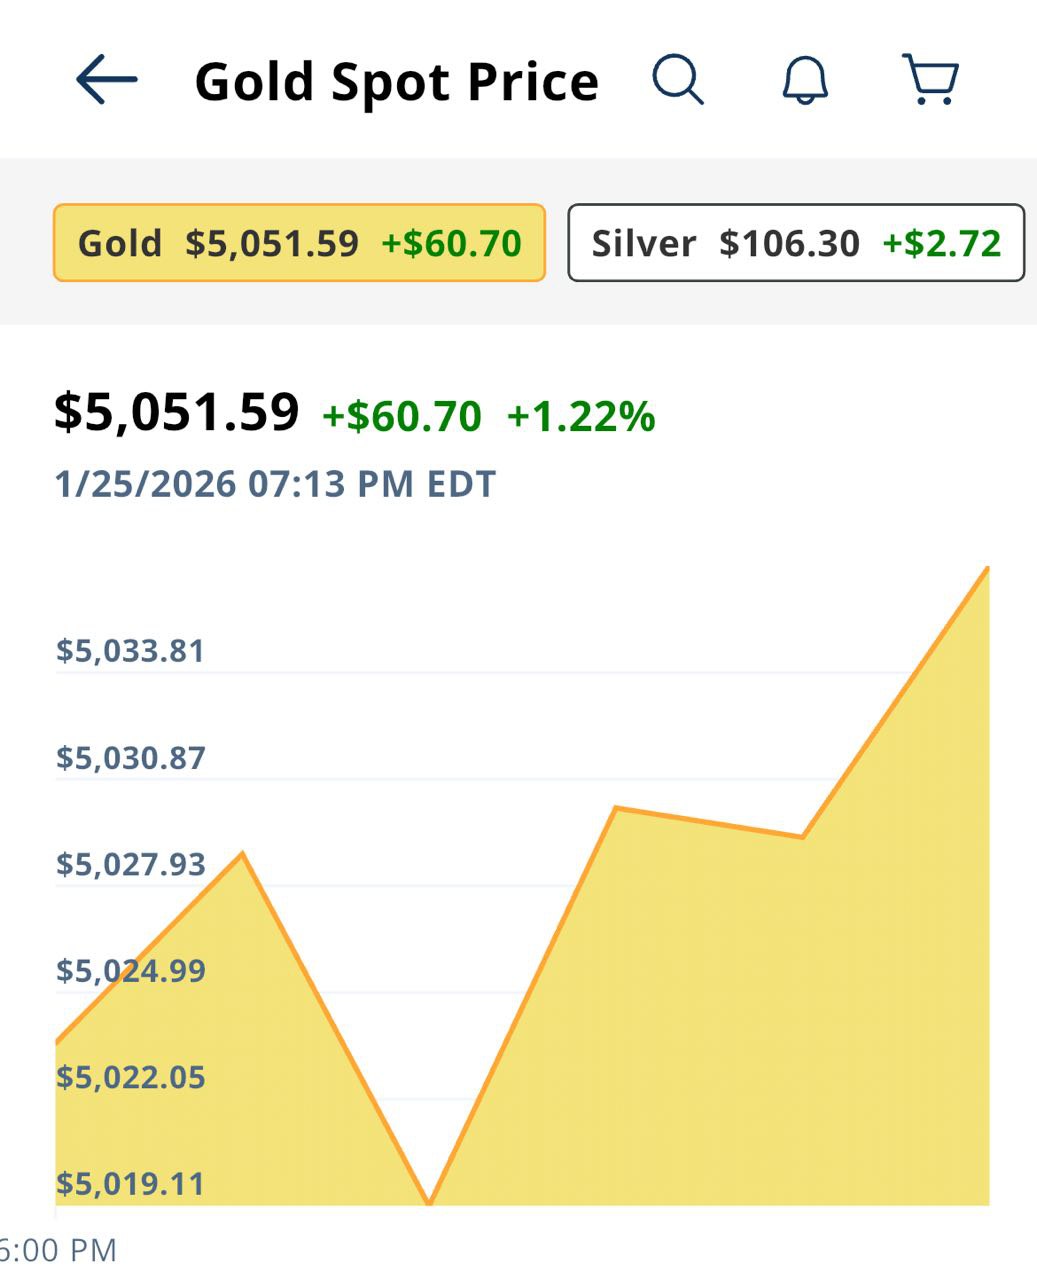Tap the large $5,051.59 current price
The height and width of the screenshot is (1280, 1037).
tap(177, 412)
